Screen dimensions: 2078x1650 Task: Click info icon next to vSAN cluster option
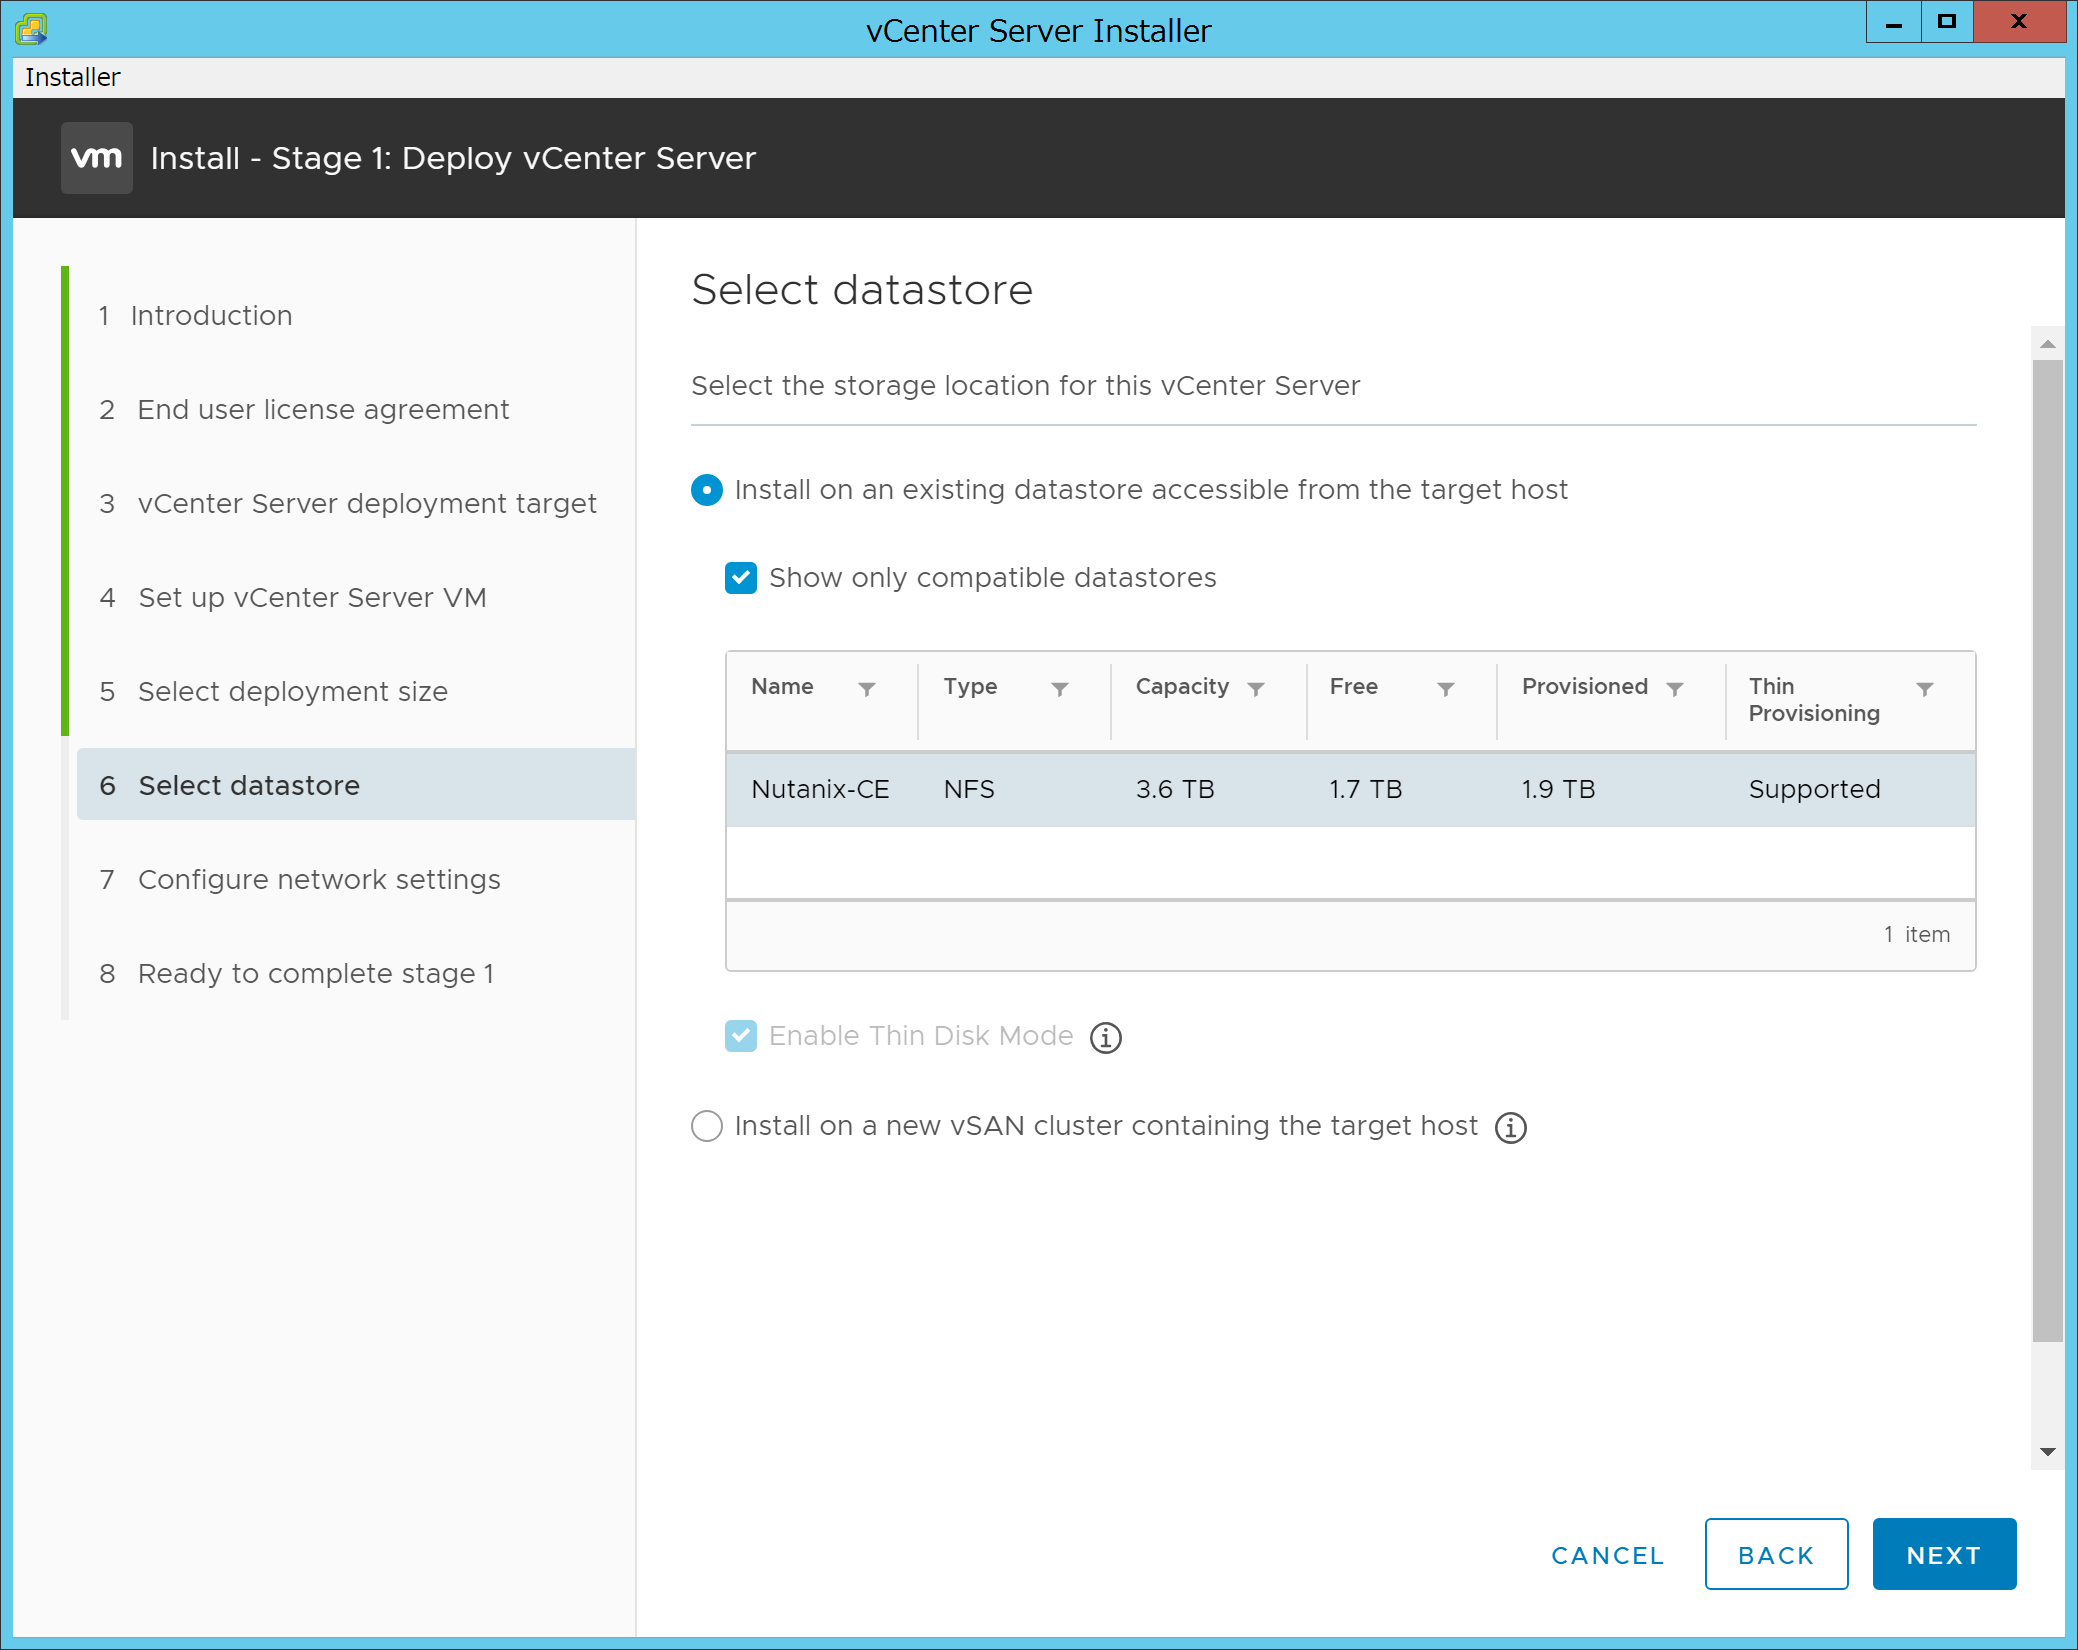[1511, 1128]
